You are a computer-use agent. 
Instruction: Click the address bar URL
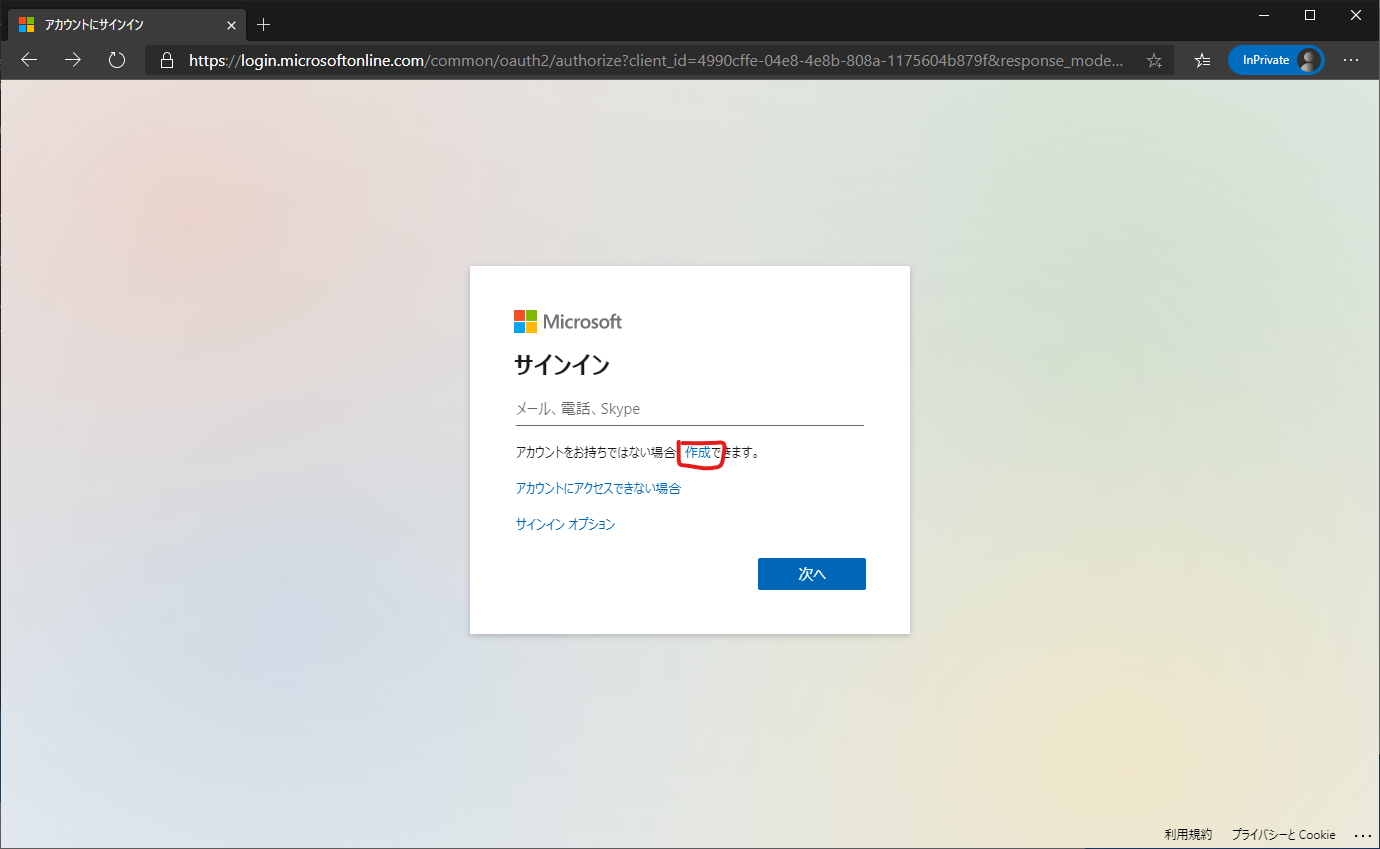point(656,60)
